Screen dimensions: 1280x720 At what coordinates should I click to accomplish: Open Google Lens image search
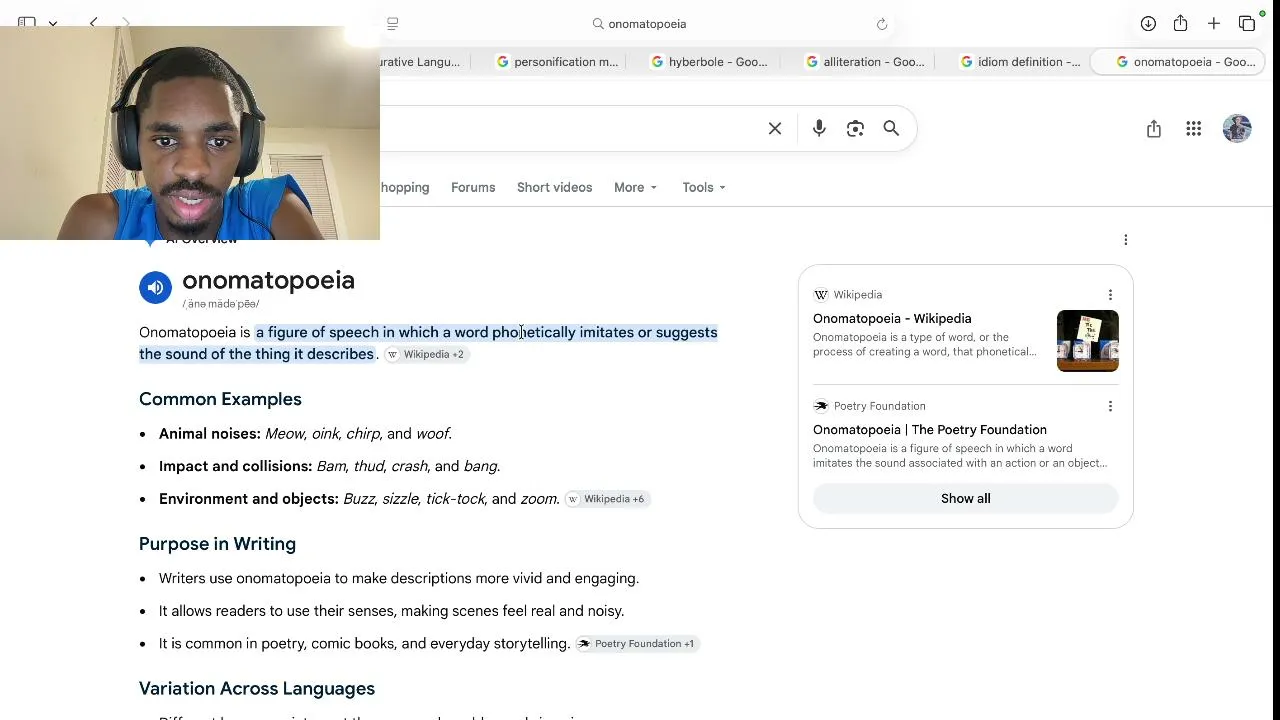[x=855, y=128]
